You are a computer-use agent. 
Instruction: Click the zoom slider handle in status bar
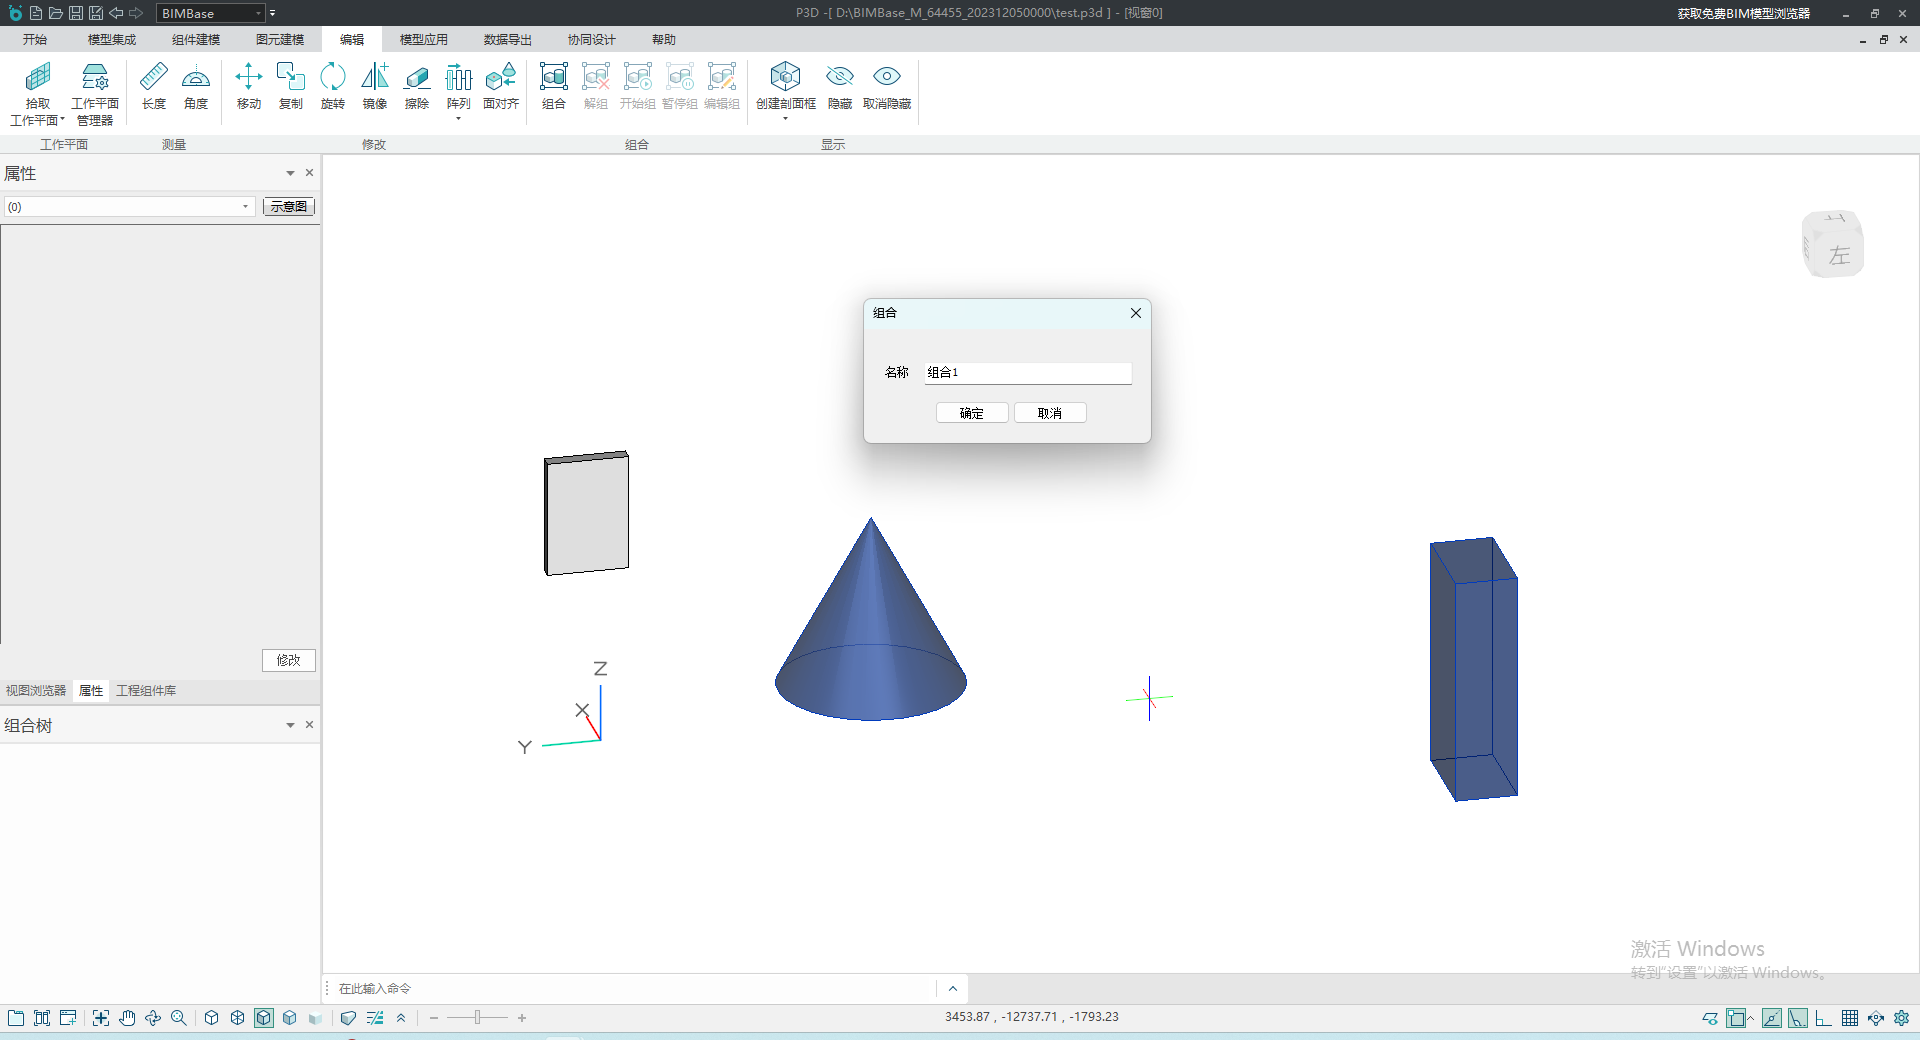click(x=478, y=1018)
